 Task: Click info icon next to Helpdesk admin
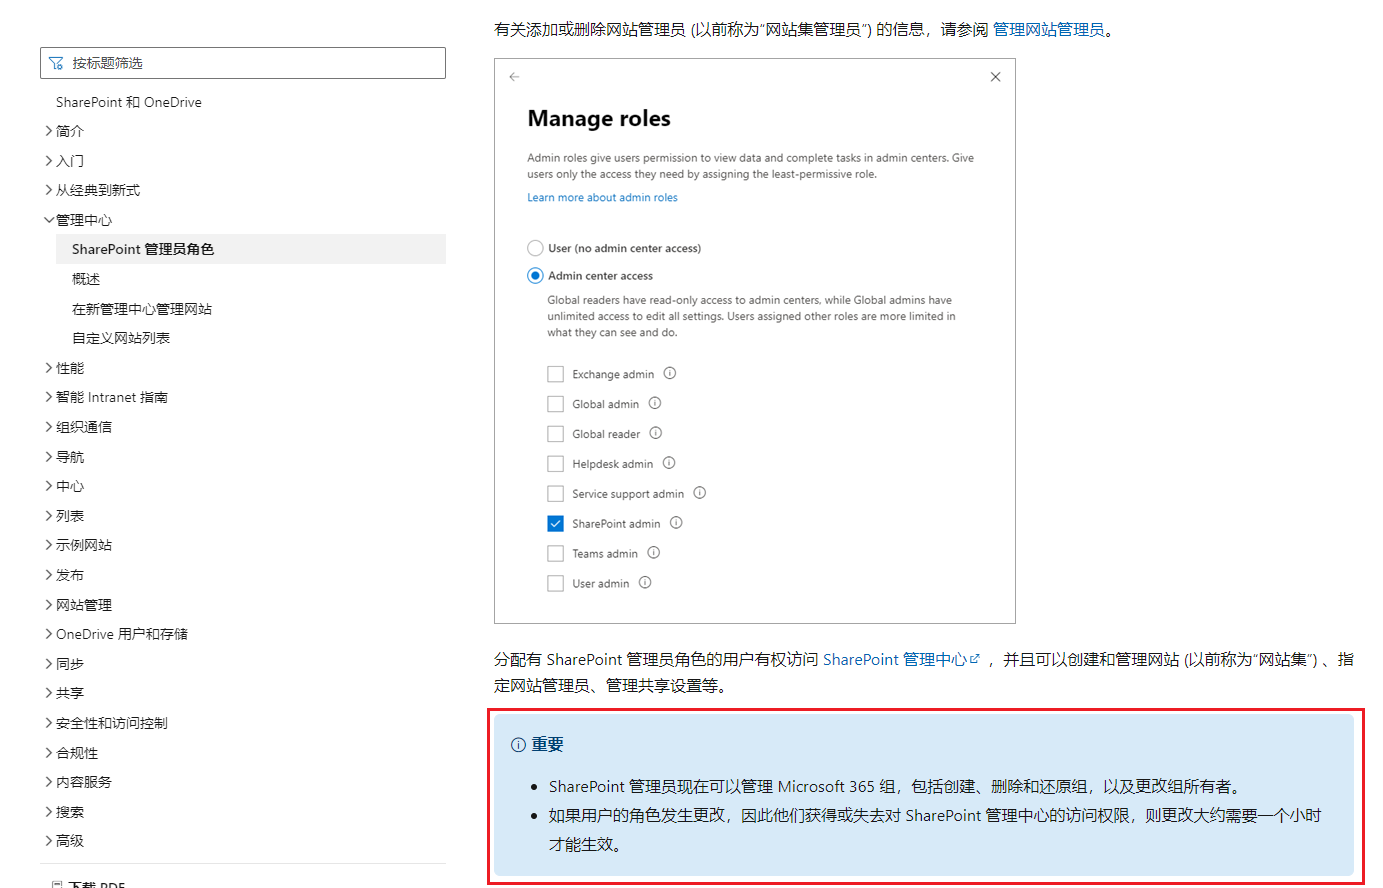tap(669, 463)
